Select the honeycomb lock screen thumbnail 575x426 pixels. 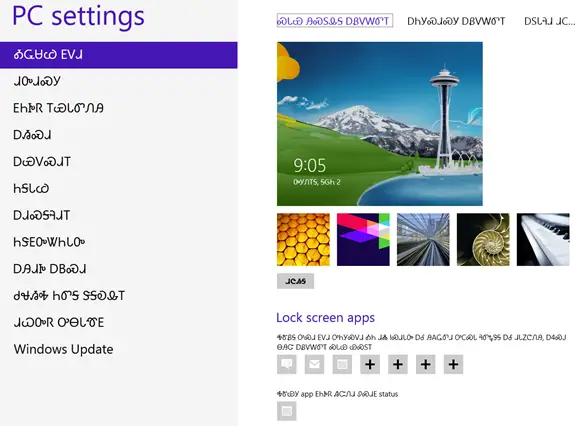pyautogui.click(x=303, y=239)
